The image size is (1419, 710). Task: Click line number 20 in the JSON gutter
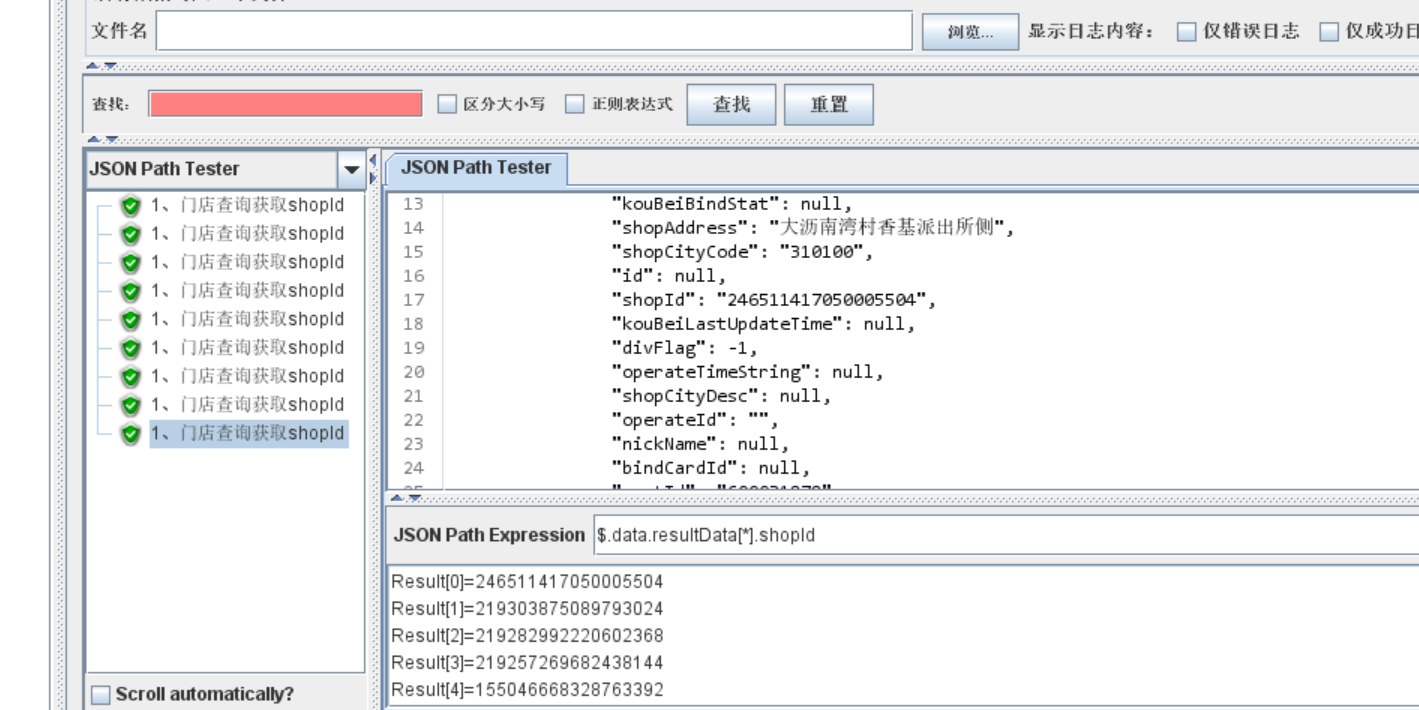[413, 372]
